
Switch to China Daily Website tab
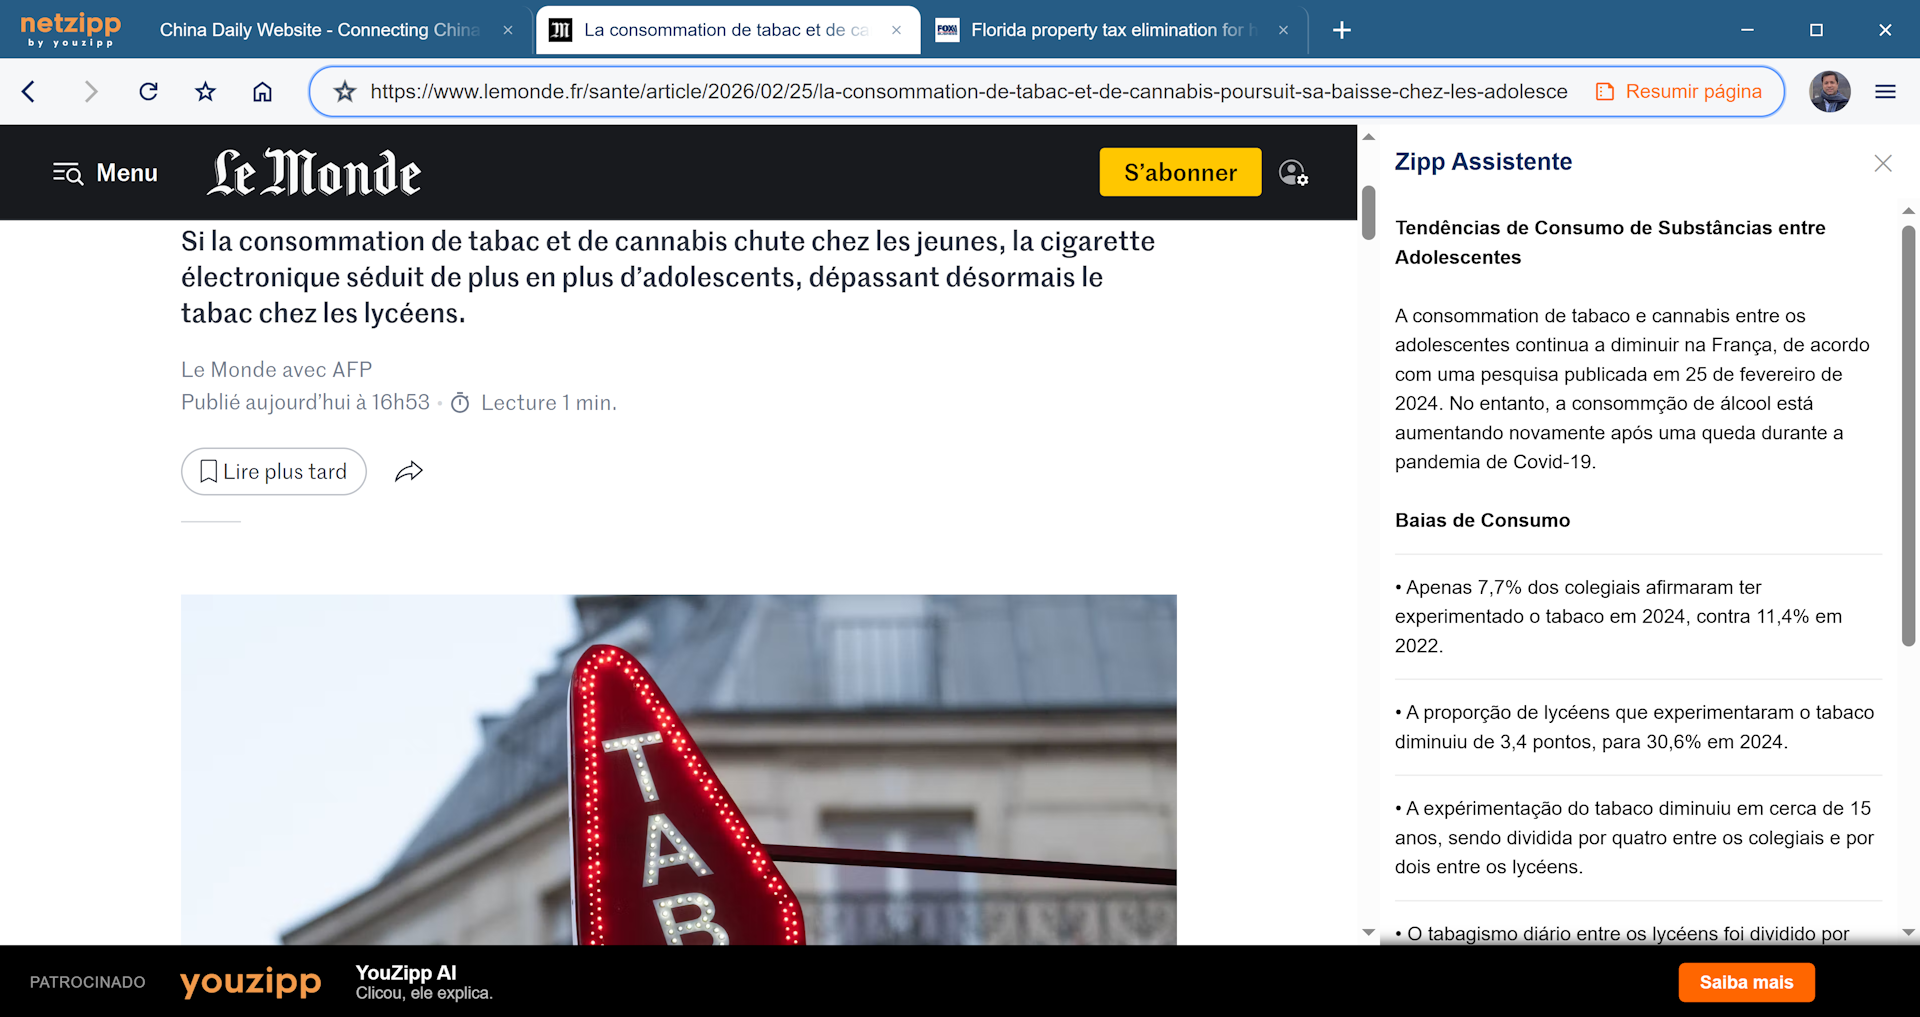coord(320,30)
